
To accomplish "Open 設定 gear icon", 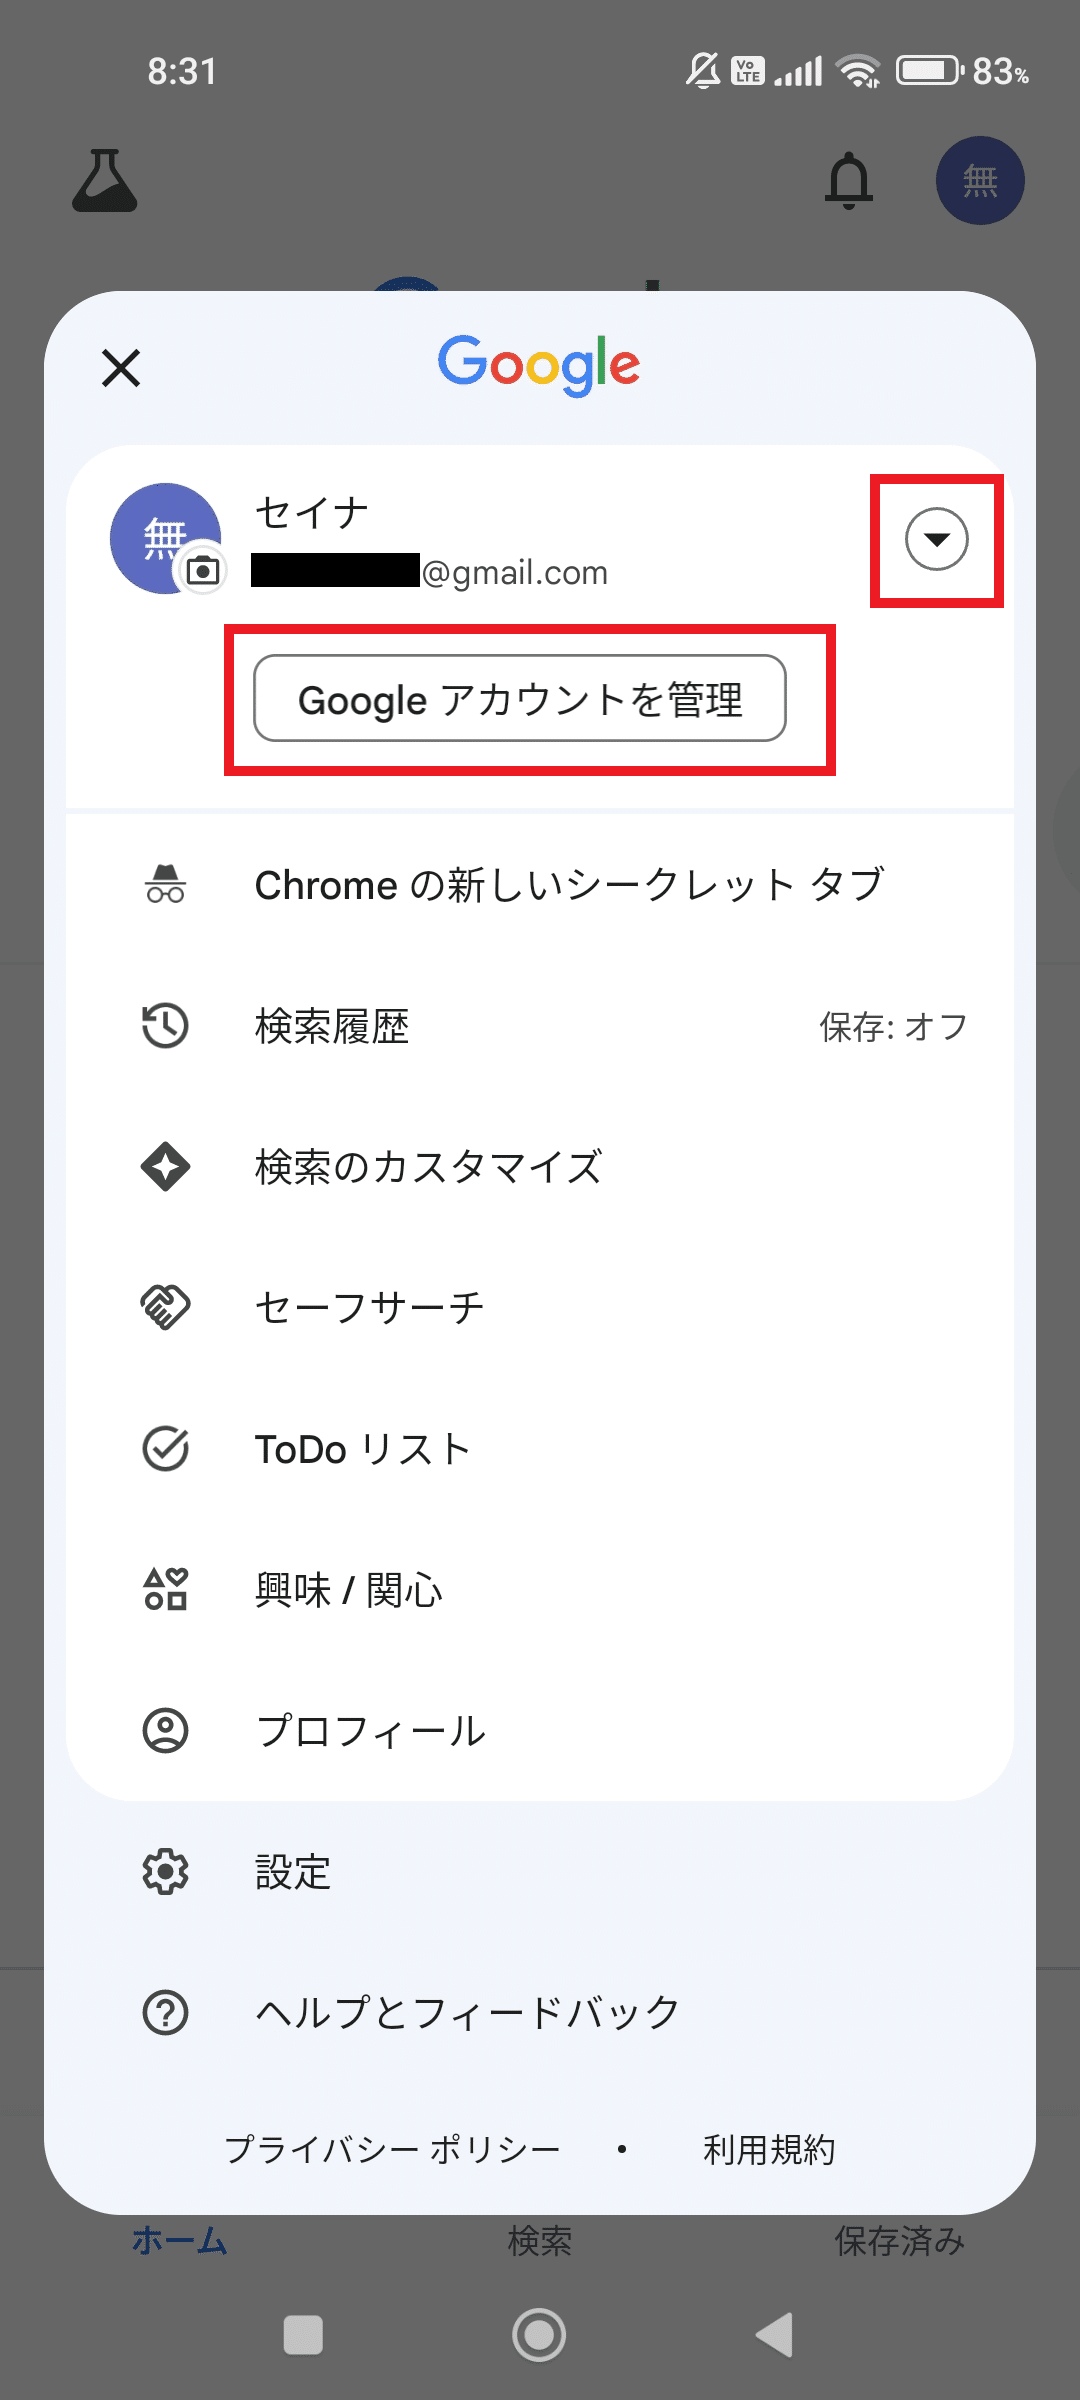I will [x=166, y=1871].
